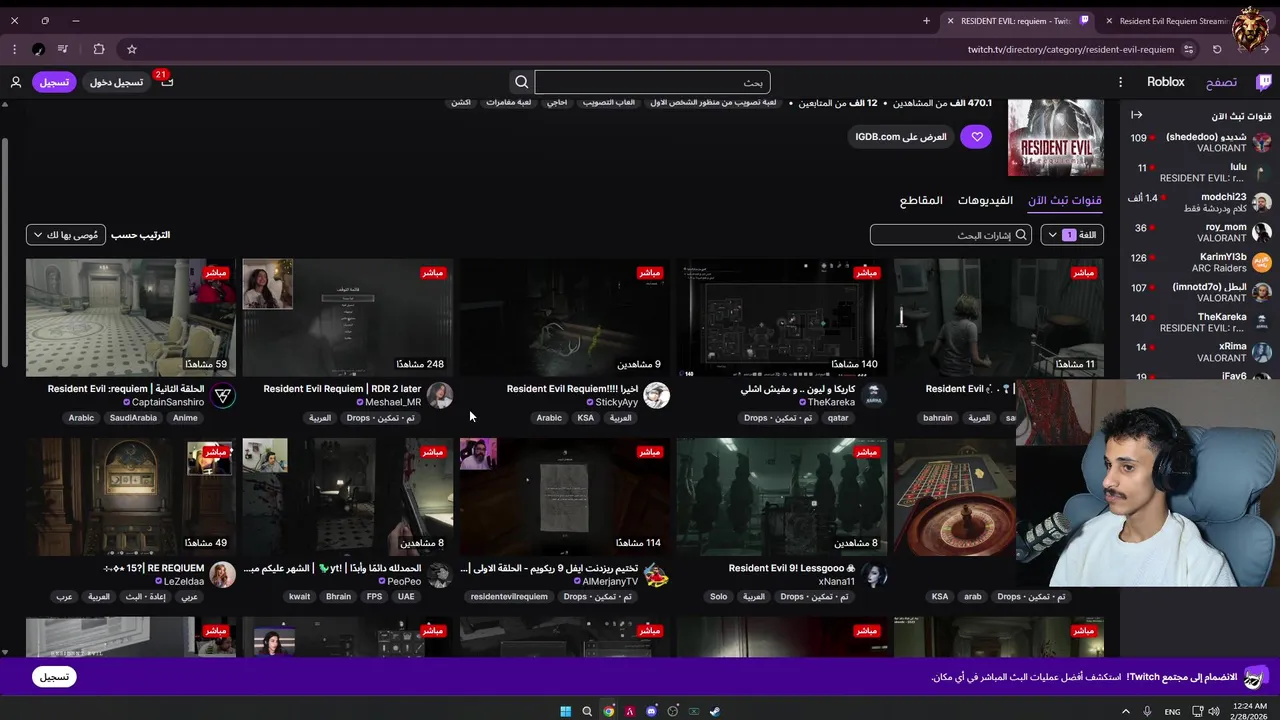Click the Twitch logo home icon
The height and width of the screenshot is (720, 1280).
tap(1264, 82)
